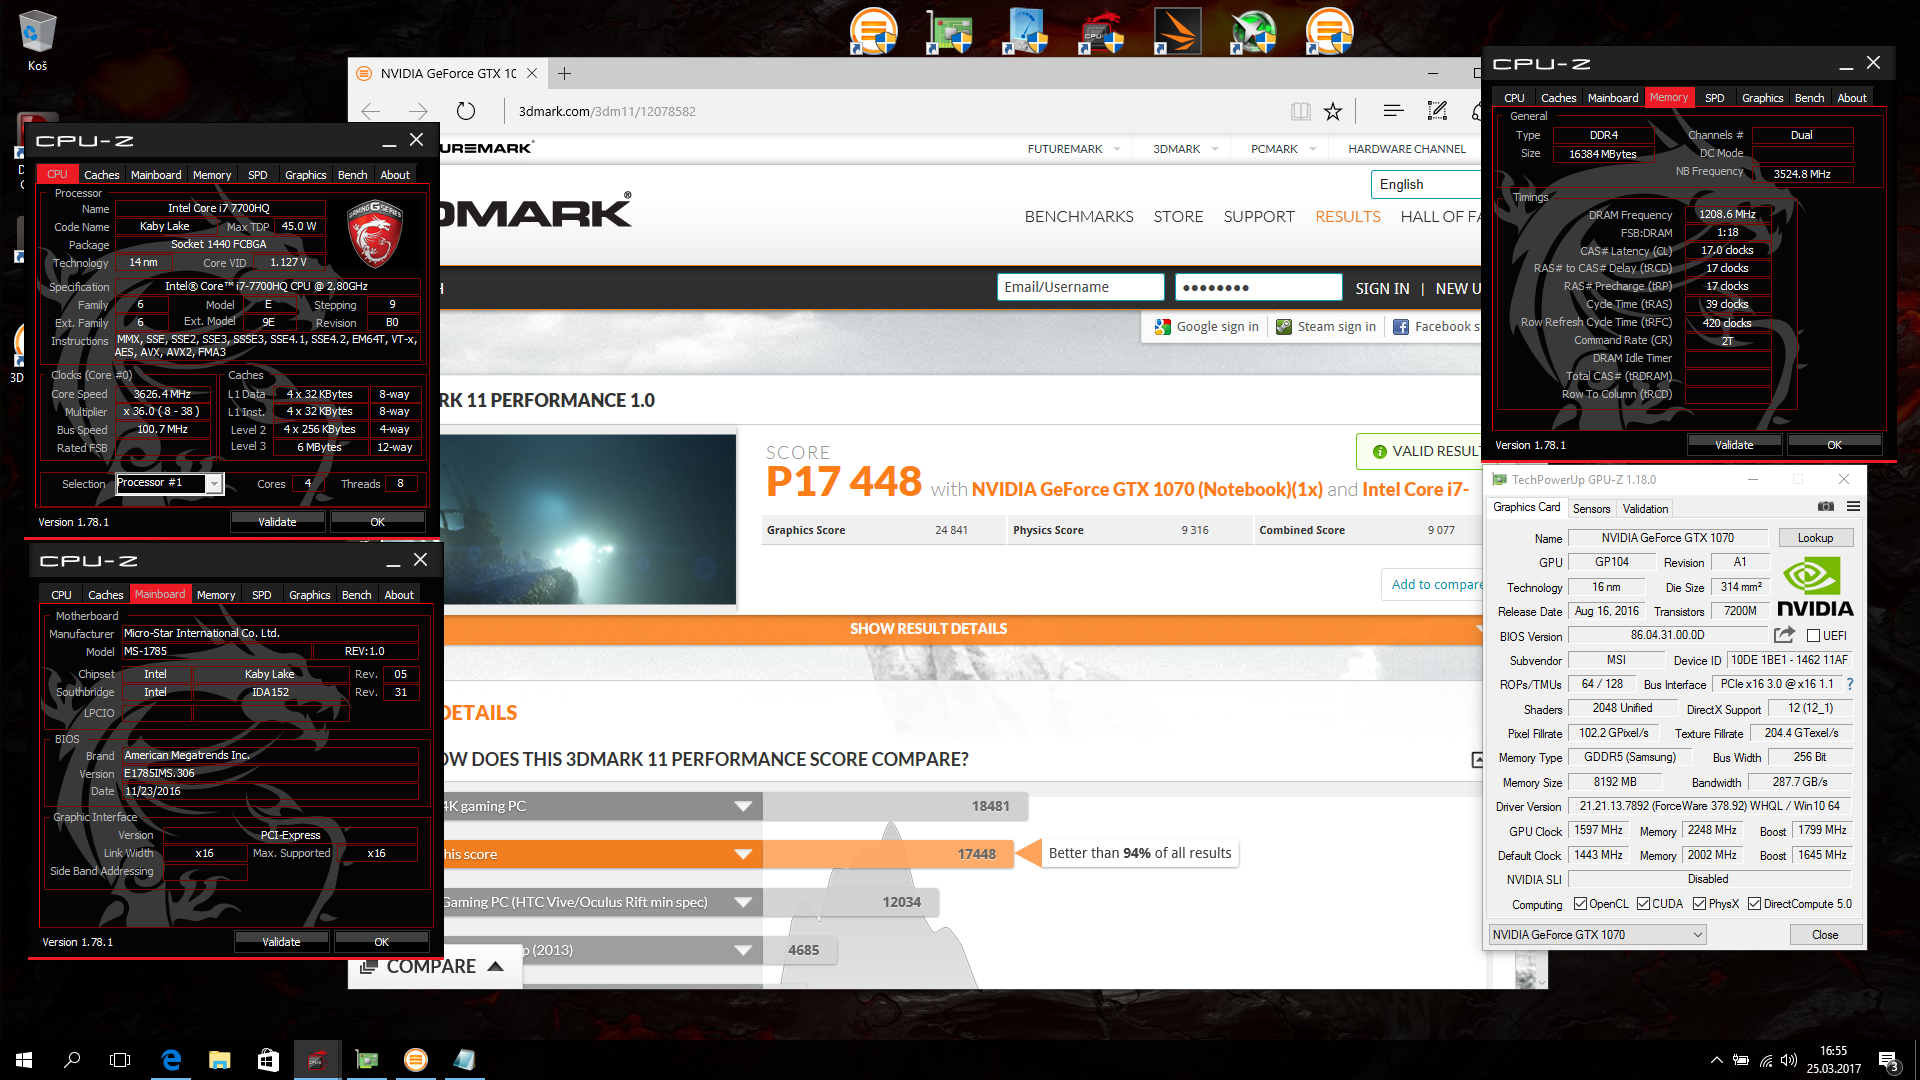Expand Gaming PC HTC Vive/Oculus Rift row

click(x=743, y=902)
